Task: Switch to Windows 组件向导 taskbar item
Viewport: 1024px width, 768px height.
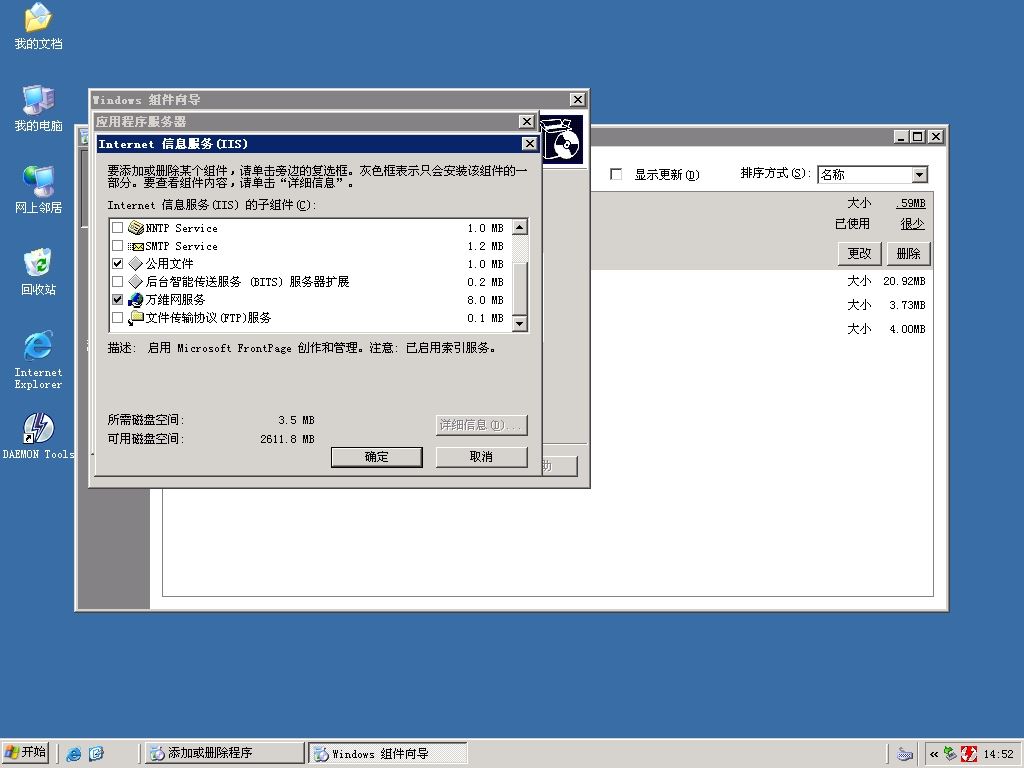Action: 388,753
